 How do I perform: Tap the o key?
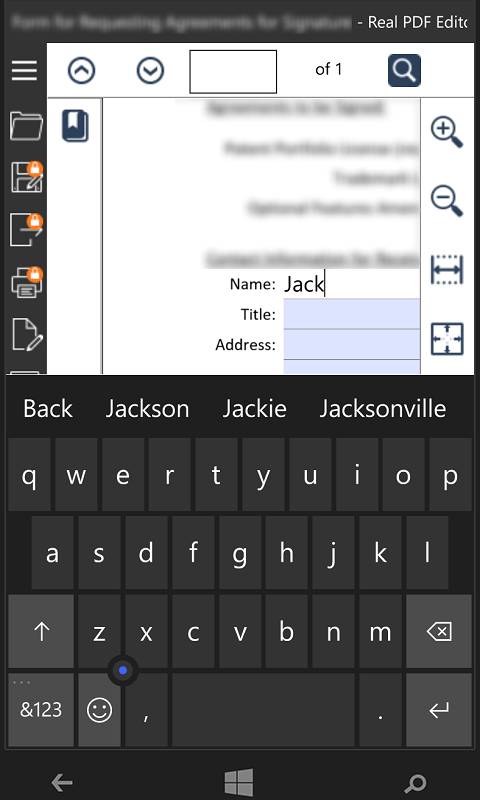[403, 474]
